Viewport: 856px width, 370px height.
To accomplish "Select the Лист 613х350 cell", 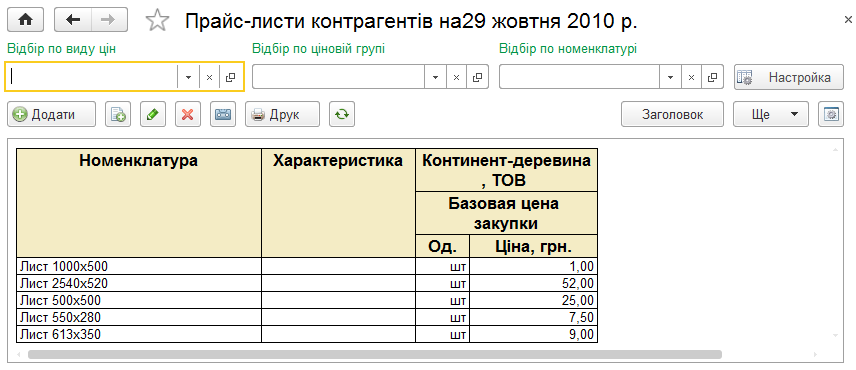I will [139, 334].
